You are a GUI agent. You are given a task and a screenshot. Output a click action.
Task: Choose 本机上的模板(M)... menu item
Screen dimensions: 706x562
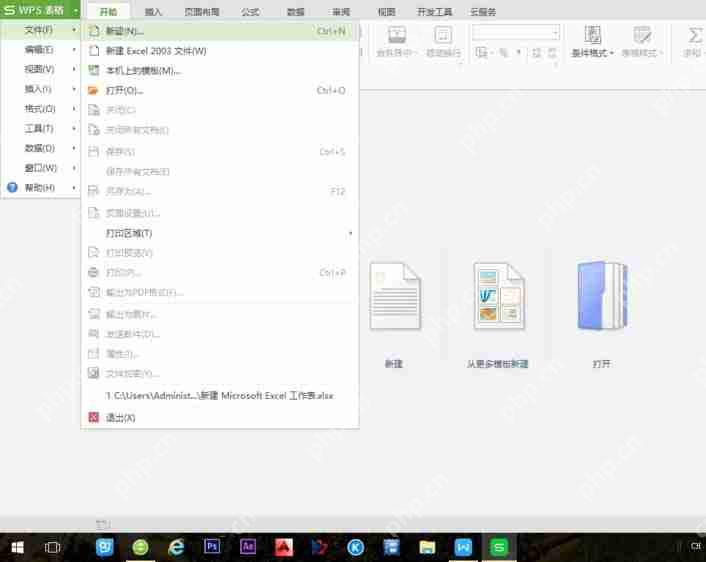pyautogui.click(x=220, y=71)
